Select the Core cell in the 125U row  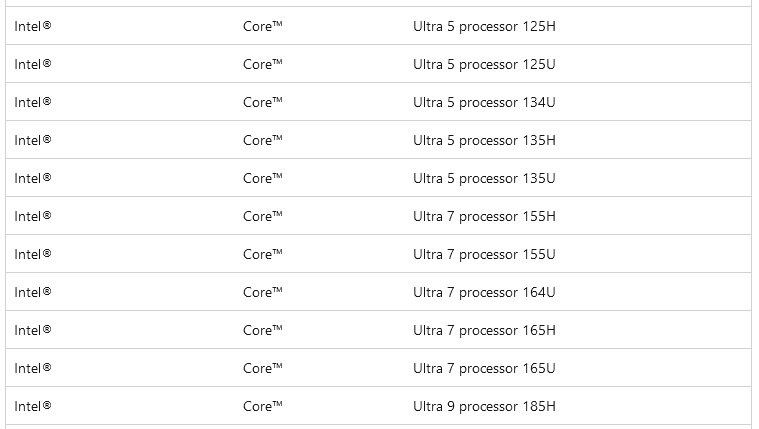263,64
